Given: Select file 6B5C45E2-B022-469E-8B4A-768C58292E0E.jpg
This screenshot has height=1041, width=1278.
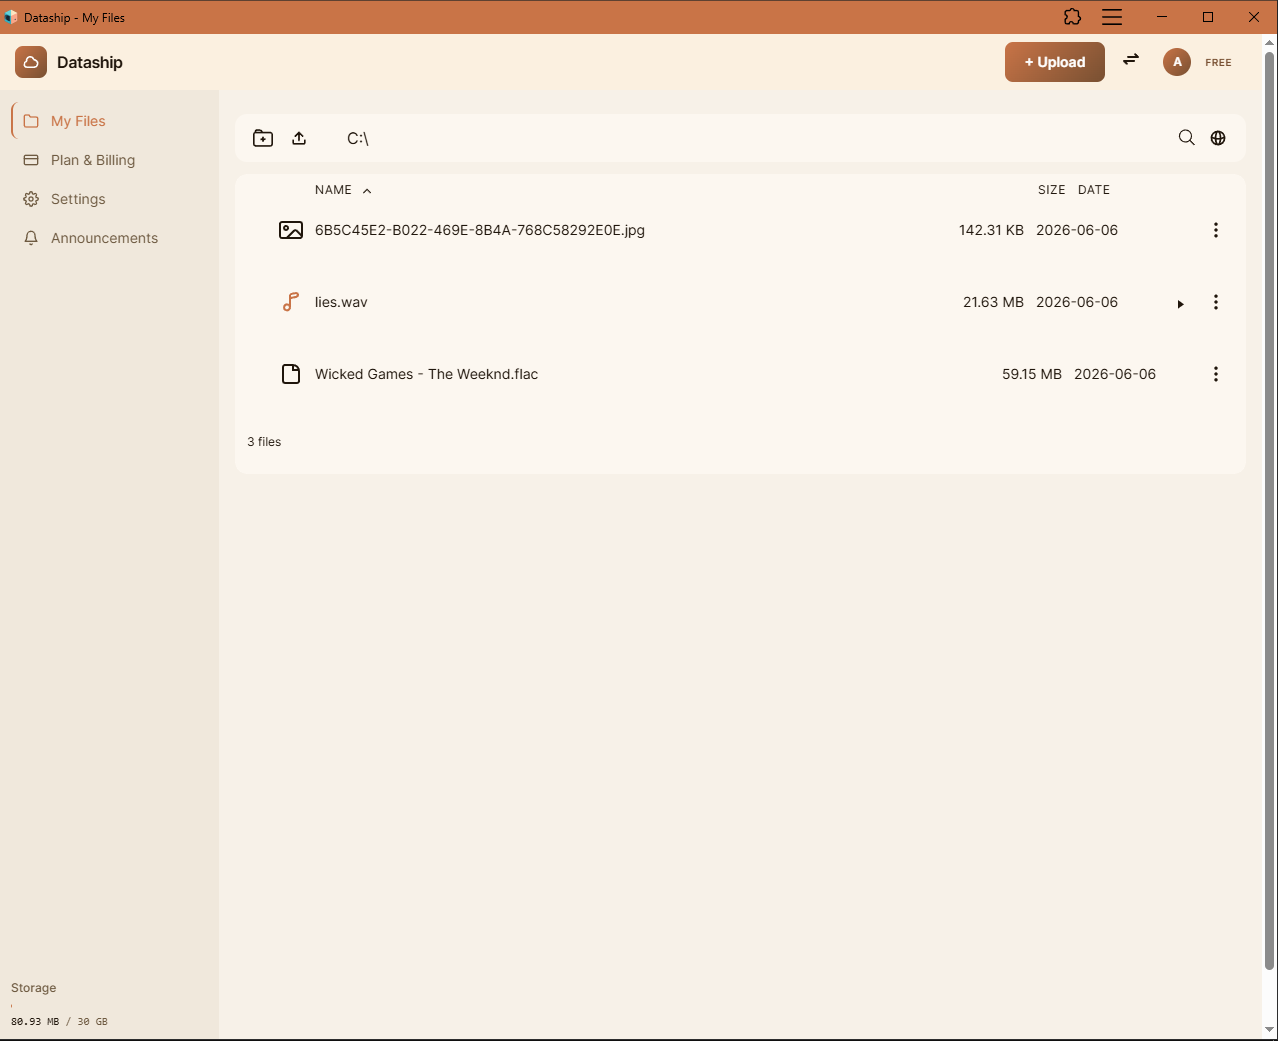Looking at the screenshot, I should pyautogui.click(x=480, y=230).
